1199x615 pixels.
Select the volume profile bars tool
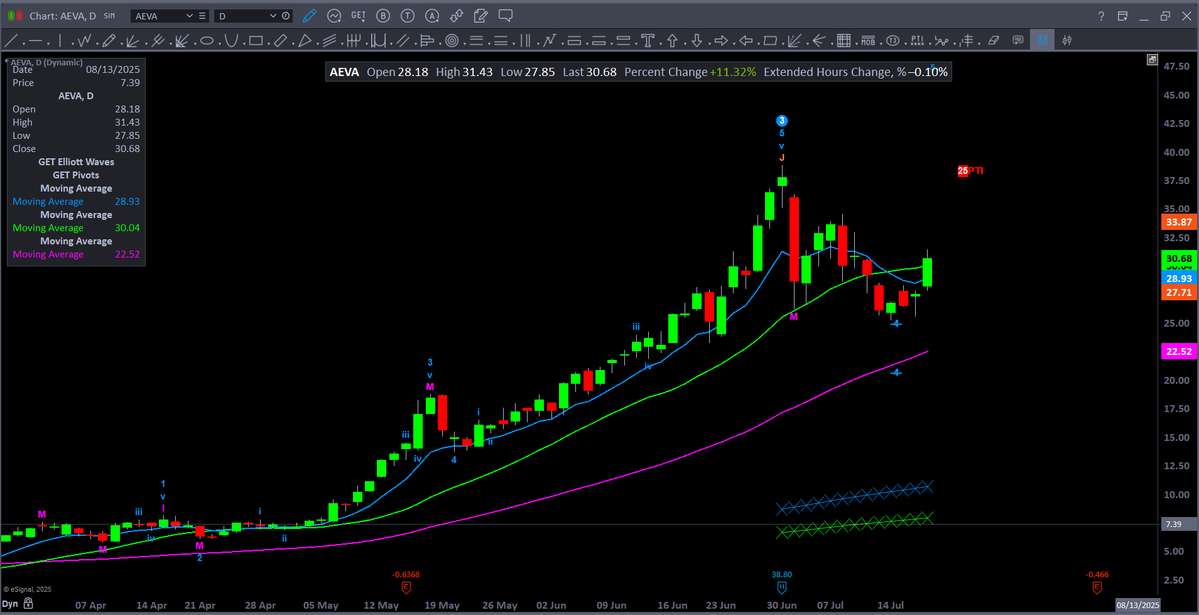click(x=427, y=41)
